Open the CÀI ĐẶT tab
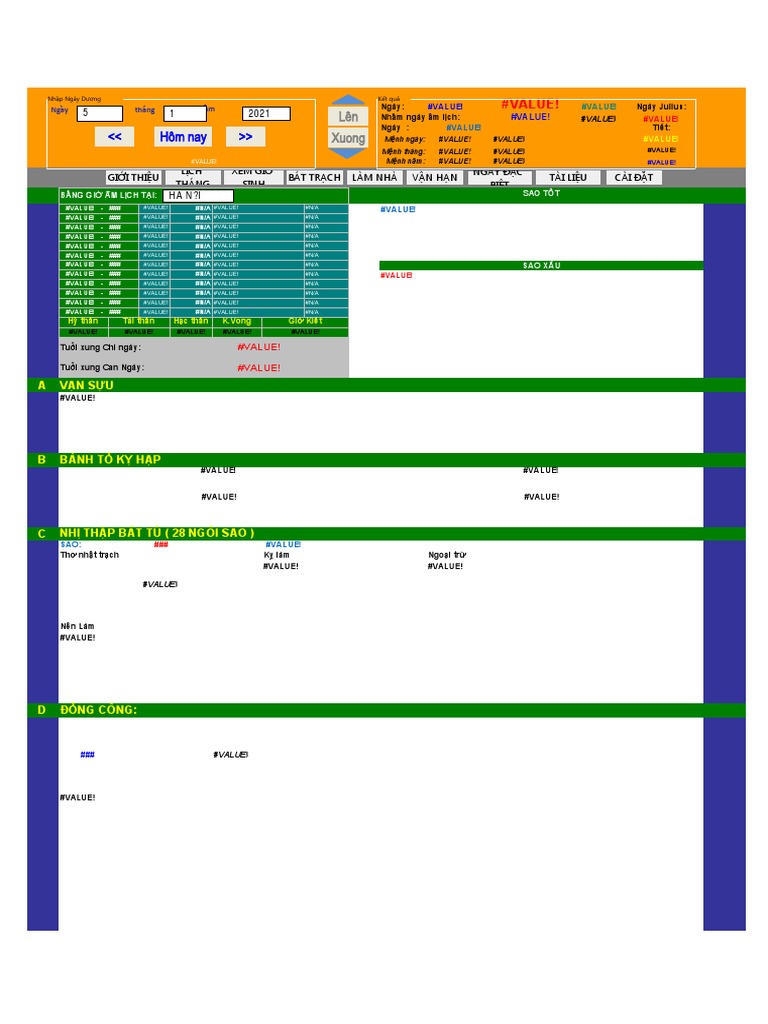Image resolution: width=768 pixels, height=1024 pixels. pyautogui.click(x=633, y=178)
